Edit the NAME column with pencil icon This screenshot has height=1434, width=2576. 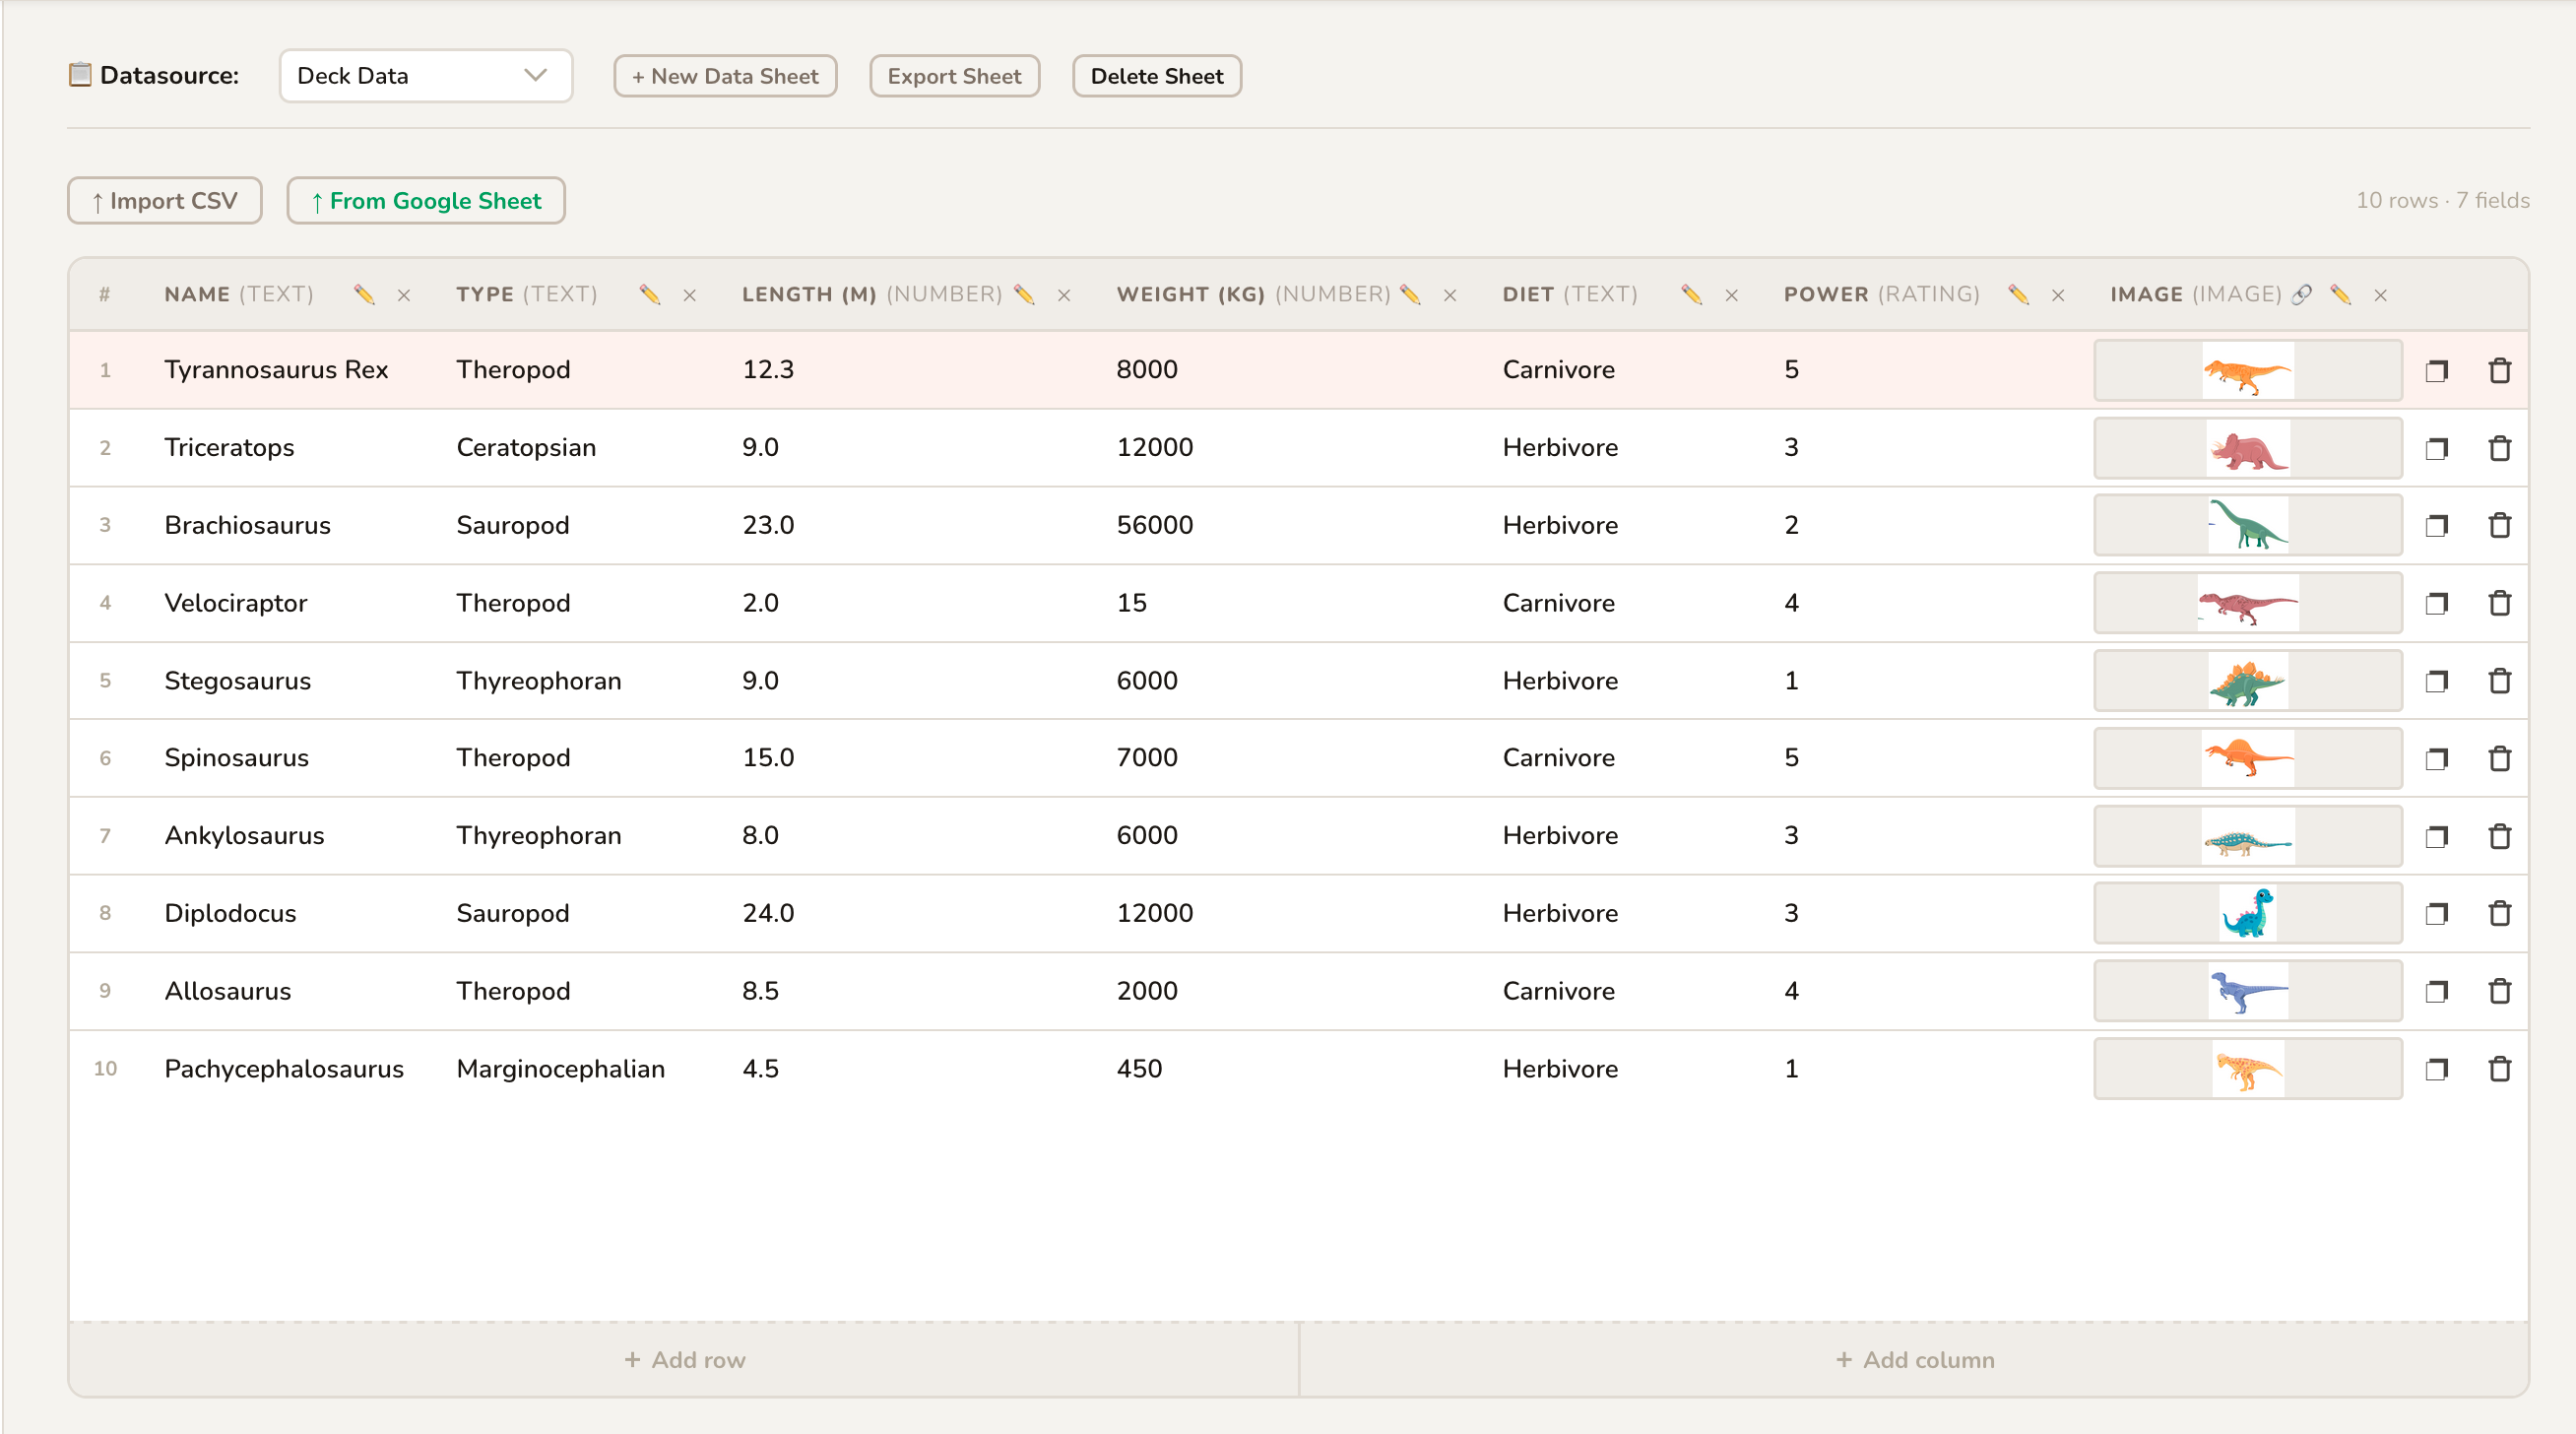point(364,294)
